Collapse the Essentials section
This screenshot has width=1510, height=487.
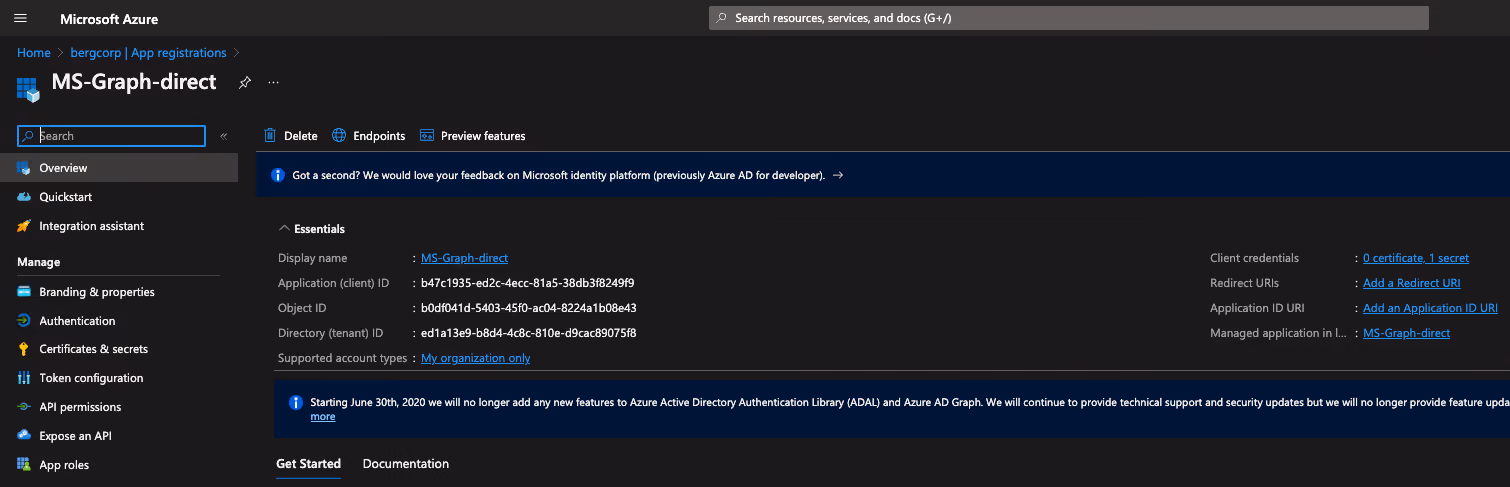312,229
